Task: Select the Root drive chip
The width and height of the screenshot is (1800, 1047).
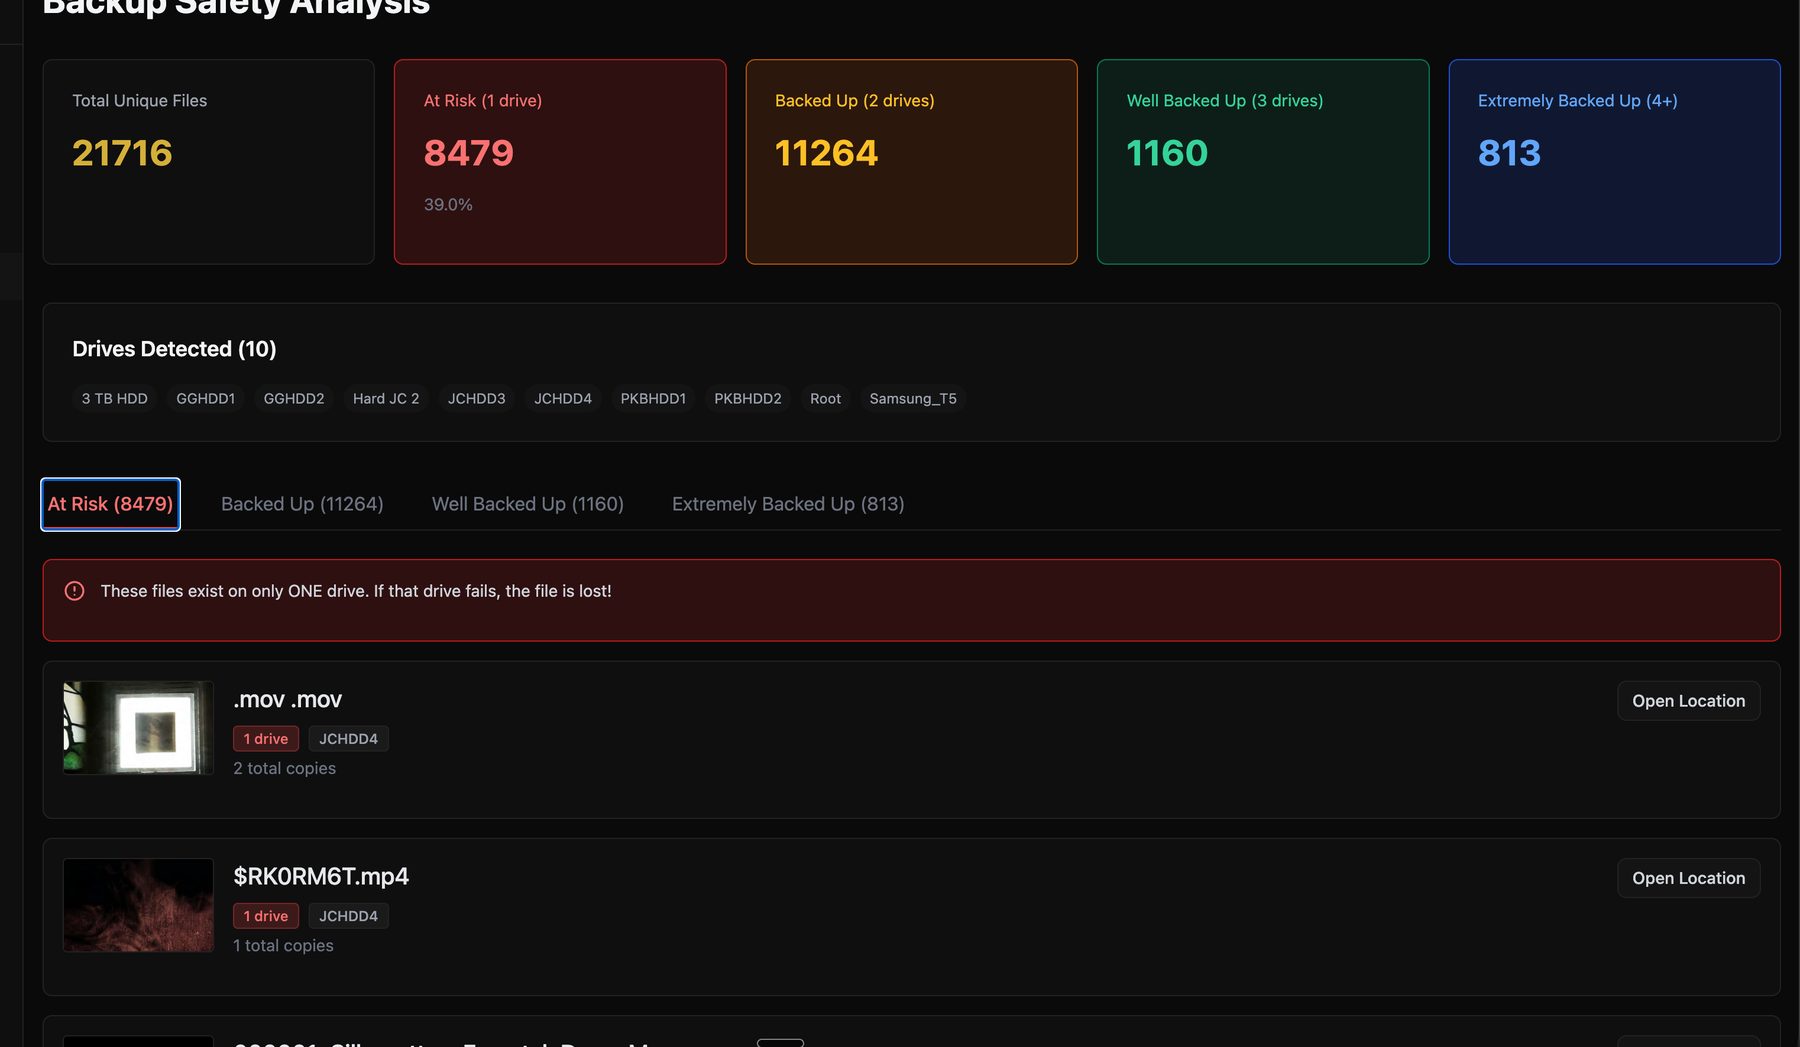Action: [825, 399]
